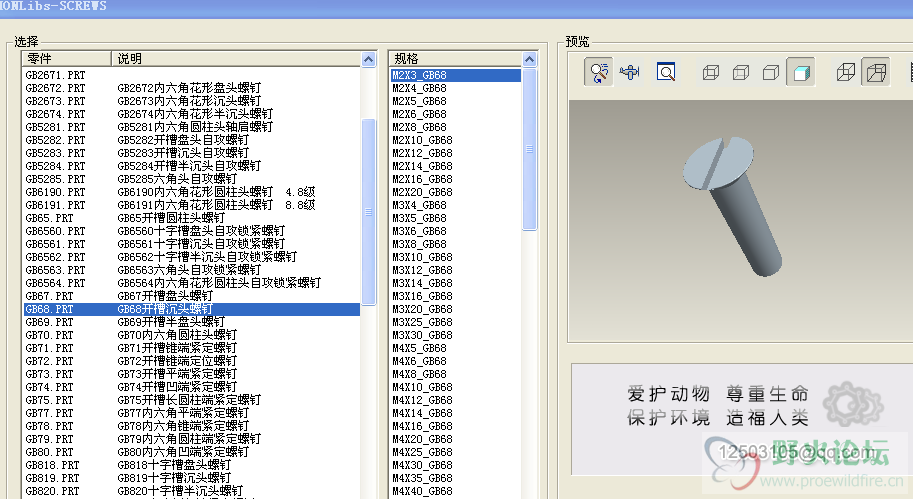Select GB5285 六角头自攻螺钉 row
This screenshot has width=913, height=499.
pos(192,179)
